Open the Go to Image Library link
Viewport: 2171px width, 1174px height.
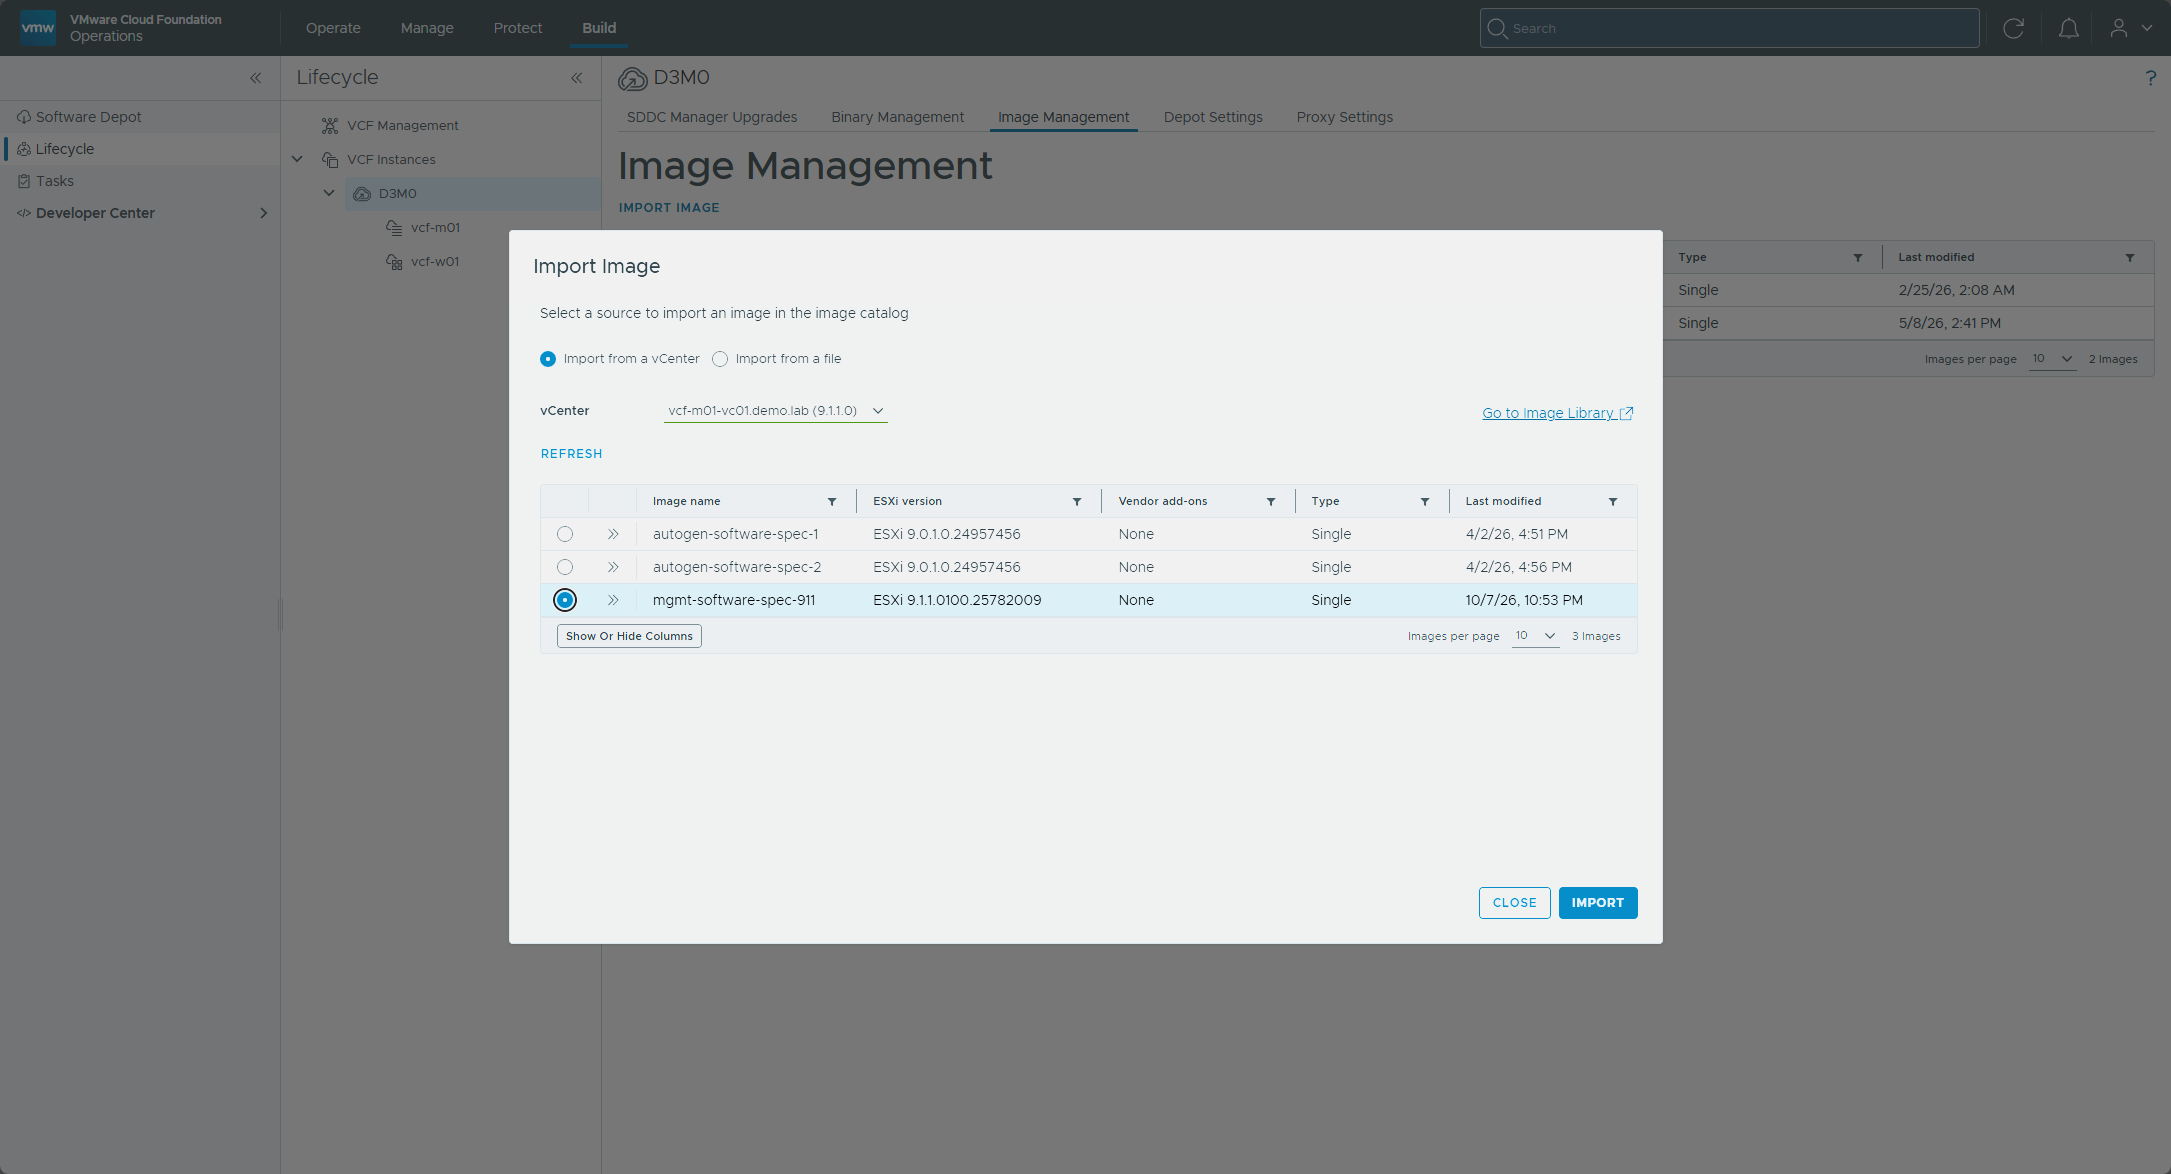[x=1557, y=413]
